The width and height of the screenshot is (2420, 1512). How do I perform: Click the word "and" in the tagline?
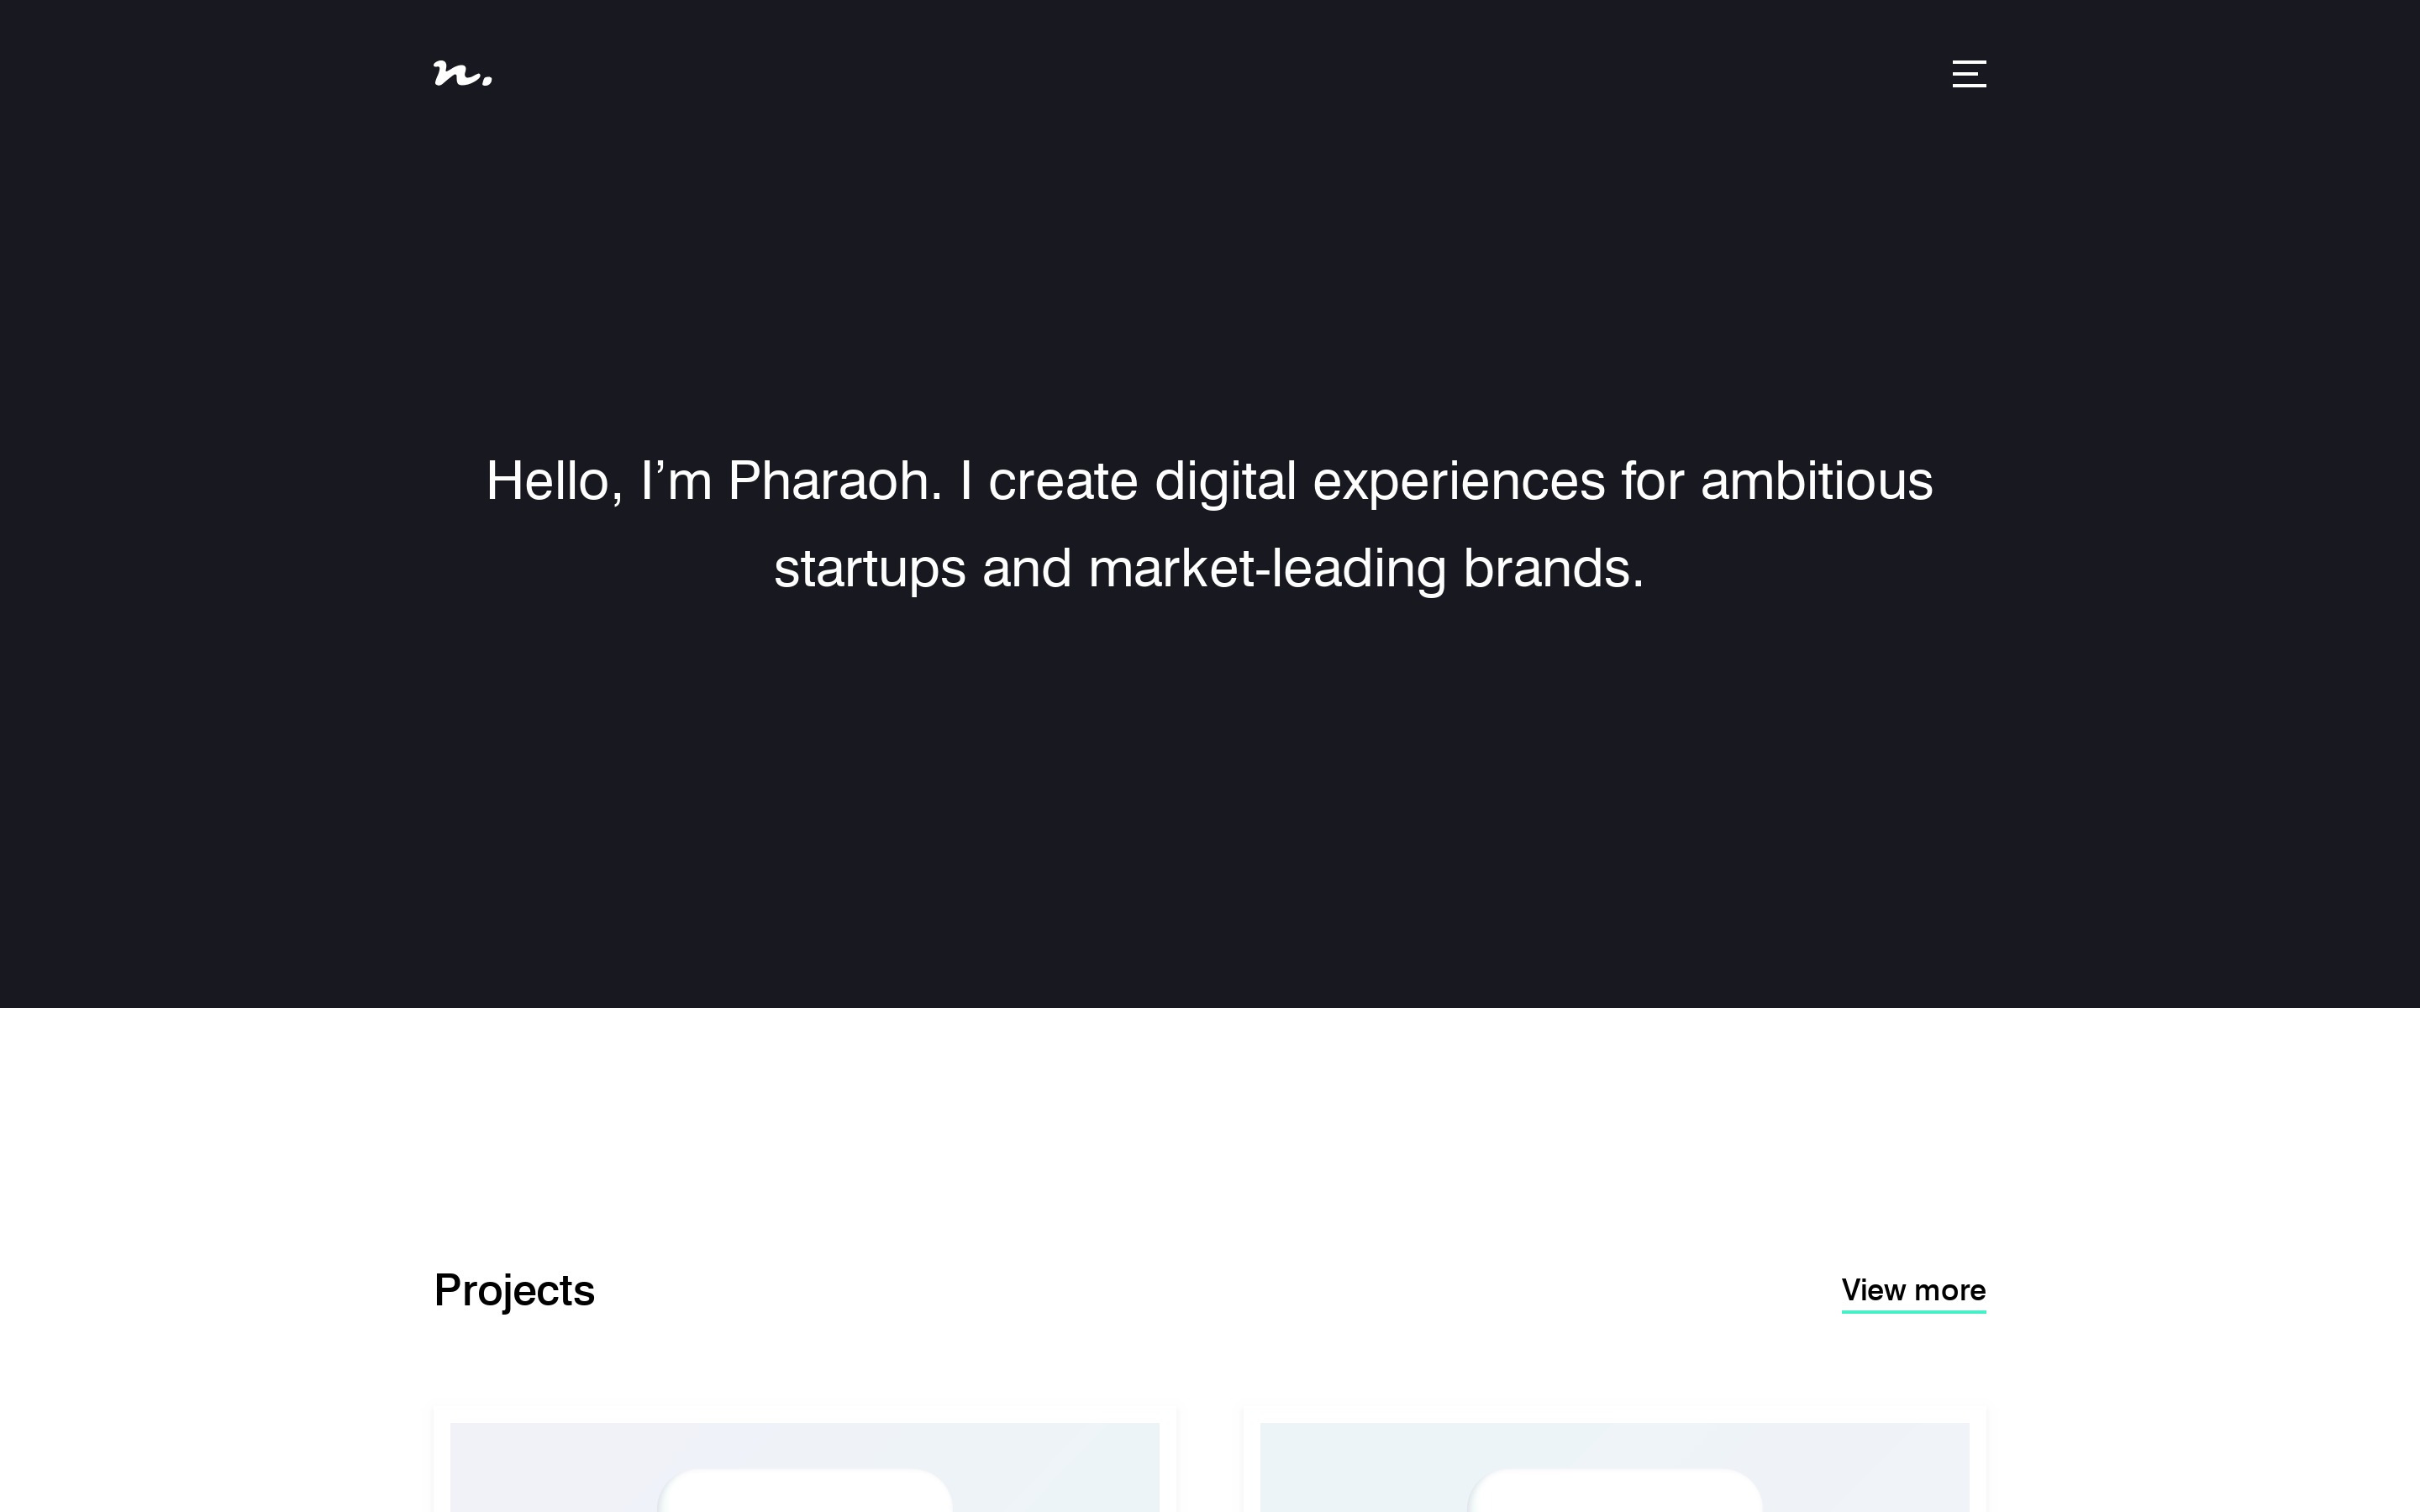click(x=1027, y=568)
